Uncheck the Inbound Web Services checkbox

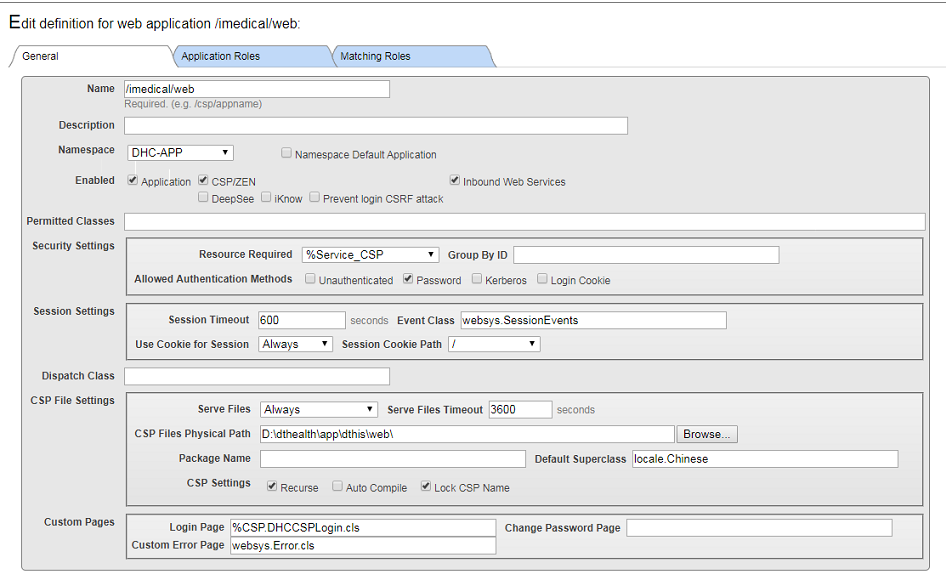click(455, 181)
